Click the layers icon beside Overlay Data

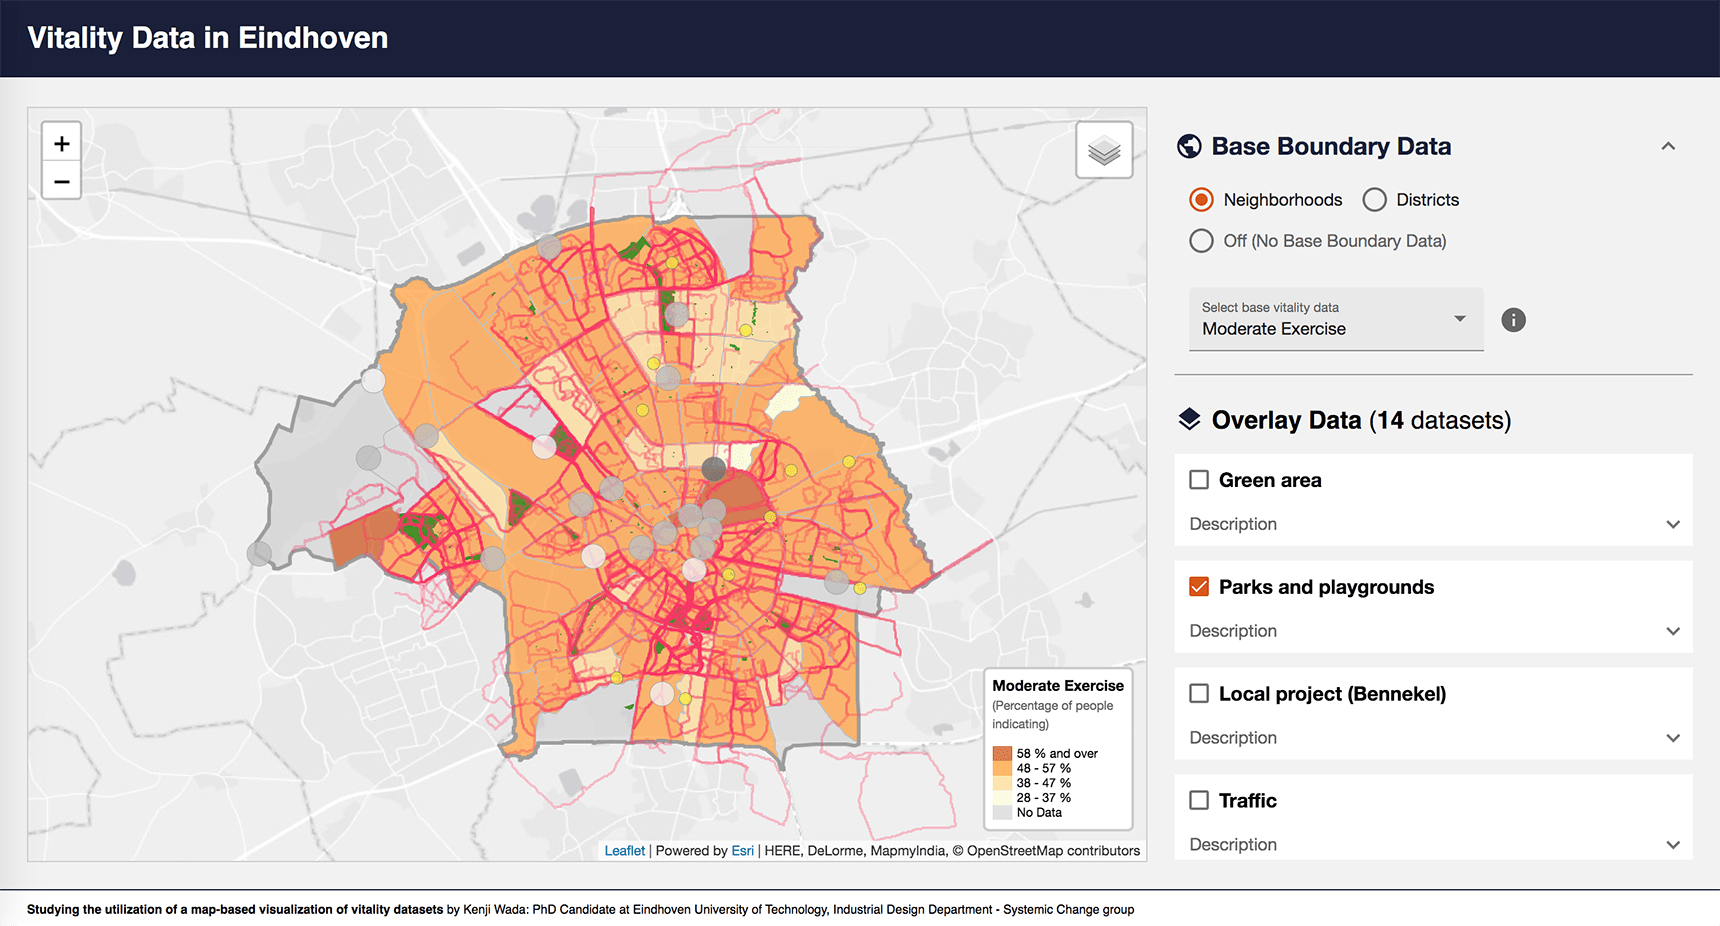(x=1189, y=419)
